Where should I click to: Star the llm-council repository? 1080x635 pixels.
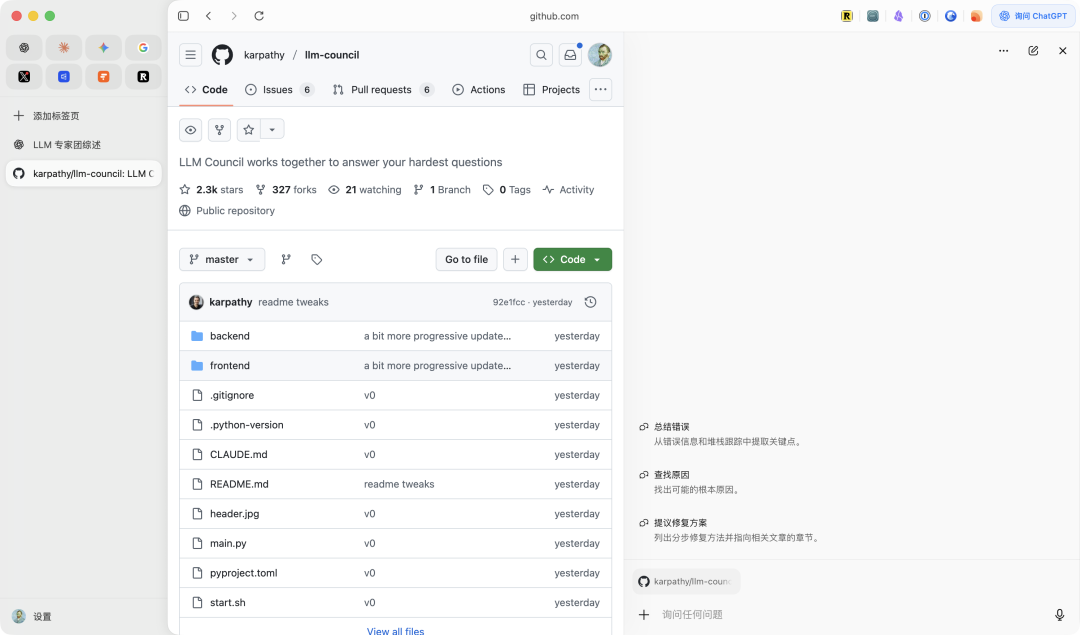coord(249,129)
